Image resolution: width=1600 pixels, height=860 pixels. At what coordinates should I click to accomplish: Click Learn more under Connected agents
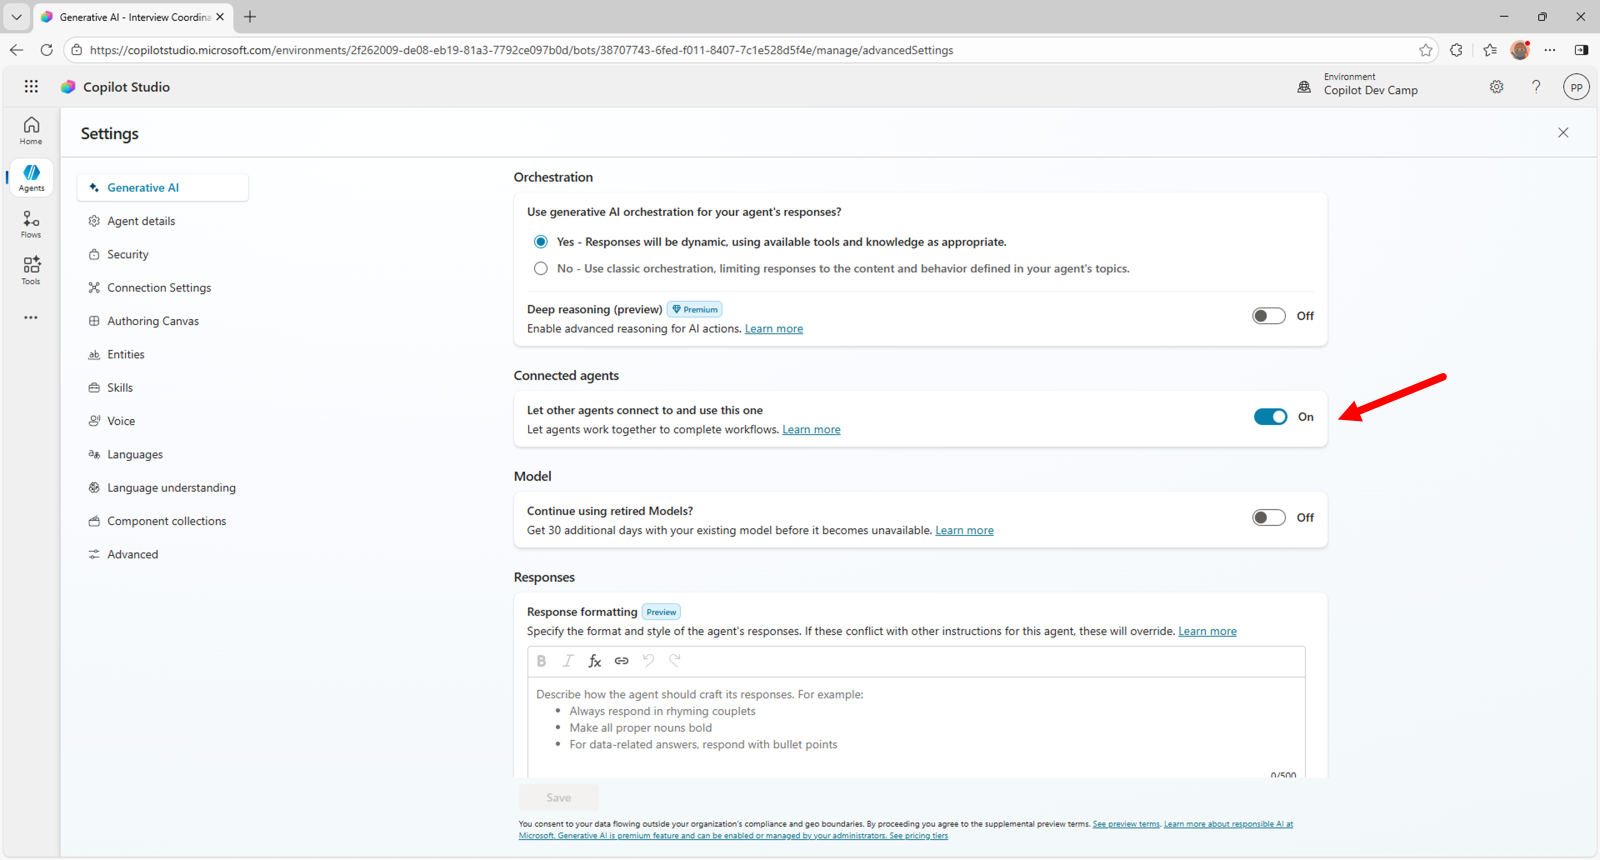coord(811,430)
